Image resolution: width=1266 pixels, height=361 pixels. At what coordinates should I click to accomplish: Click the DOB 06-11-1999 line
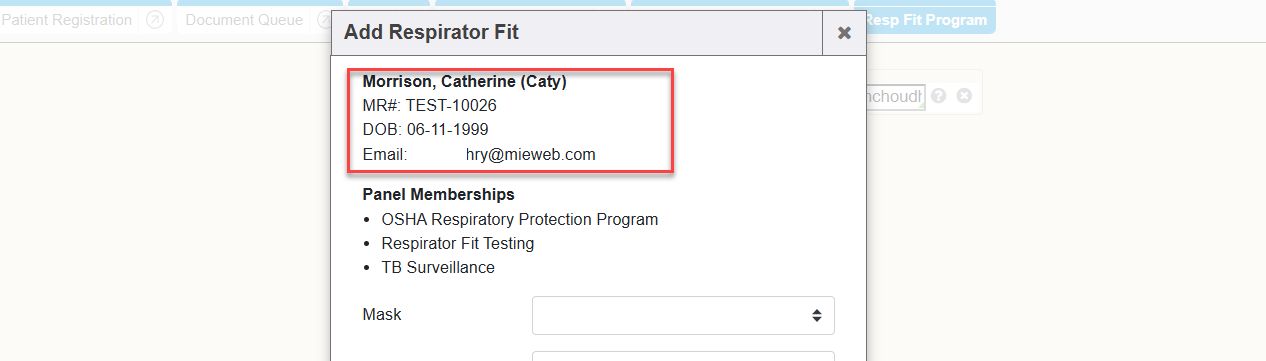pos(425,130)
